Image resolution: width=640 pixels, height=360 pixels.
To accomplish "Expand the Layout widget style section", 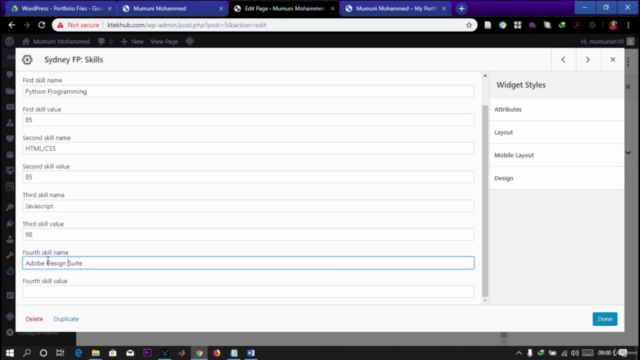I will tap(557, 132).
